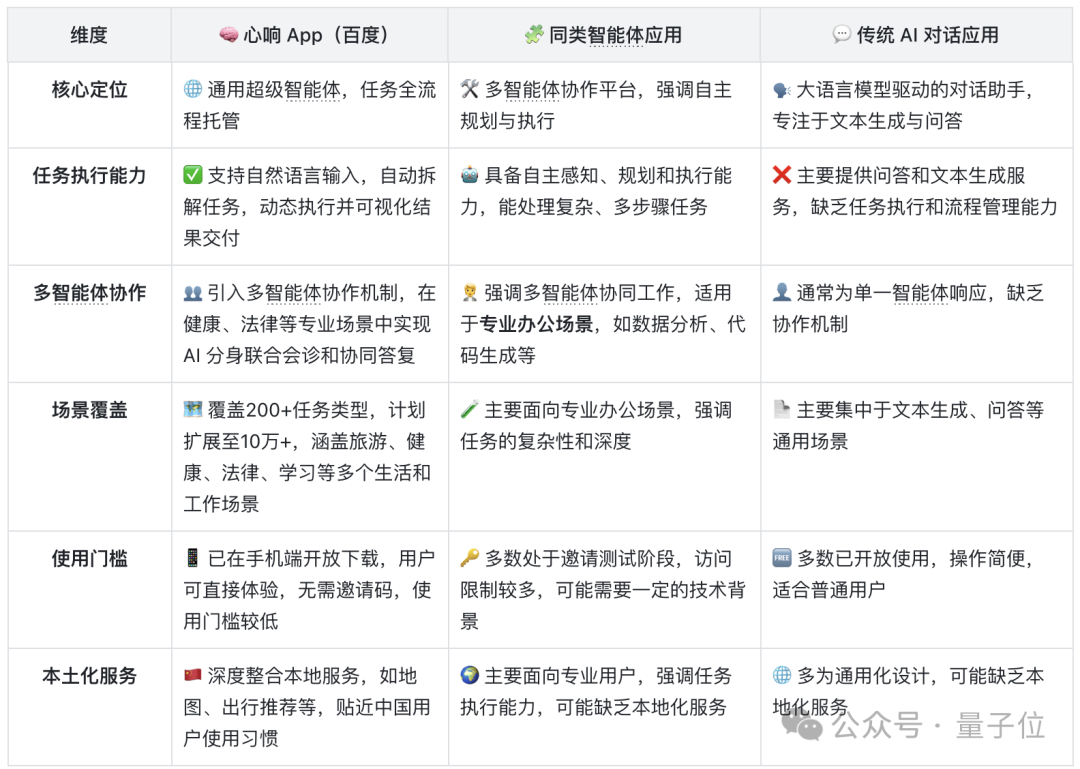Click the 心响 App（百度）header text
The image size is (1080, 769).
point(318,35)
